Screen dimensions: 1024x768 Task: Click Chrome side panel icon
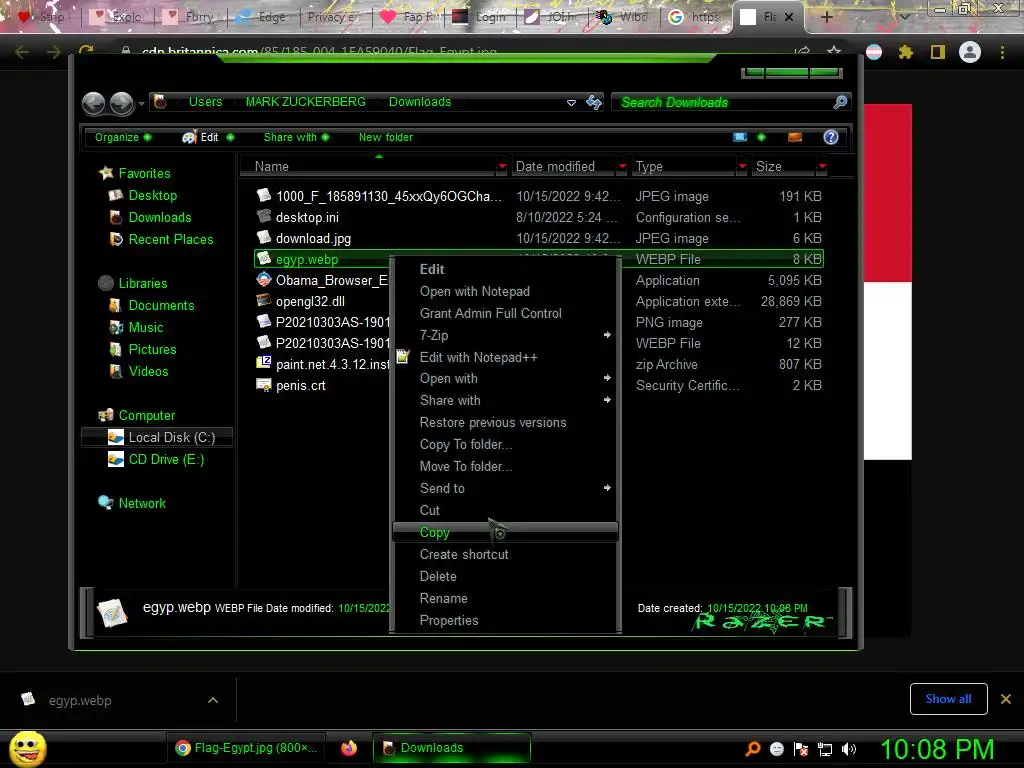[x=938, y=52]
